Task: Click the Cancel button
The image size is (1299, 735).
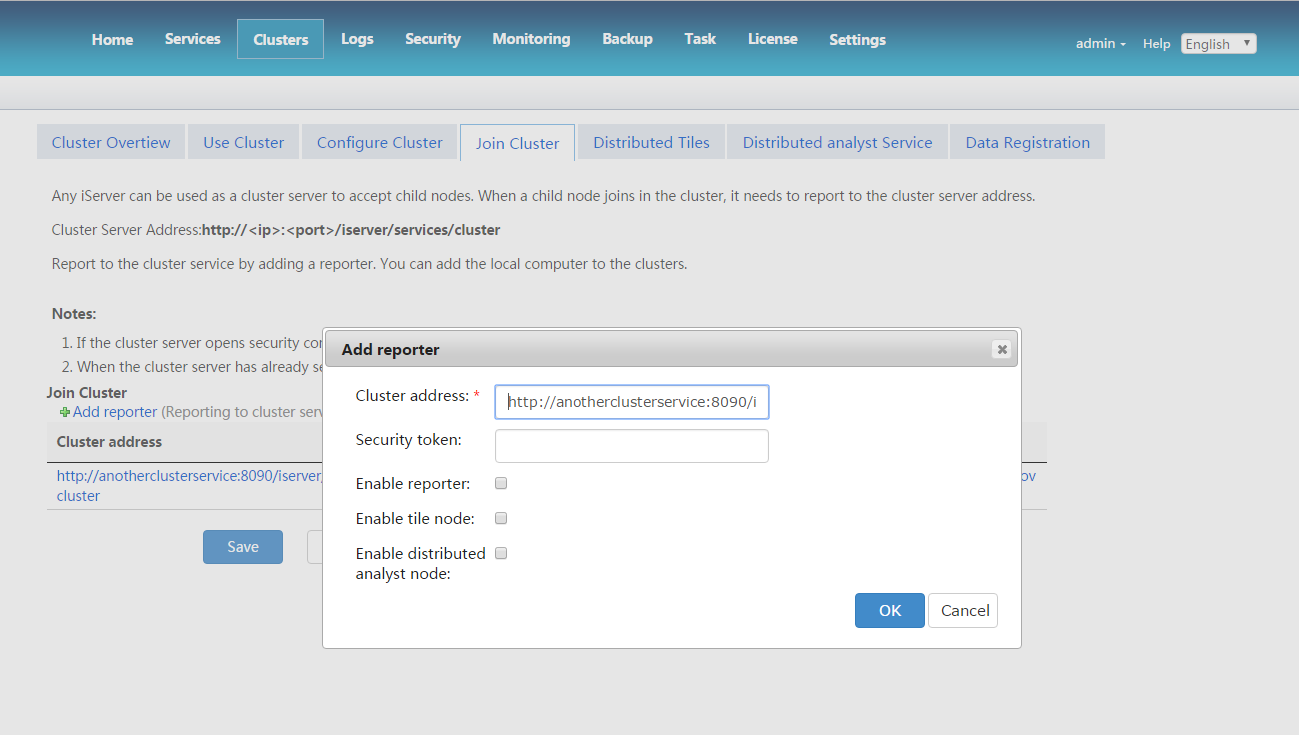Action: (x=964, y=611)
